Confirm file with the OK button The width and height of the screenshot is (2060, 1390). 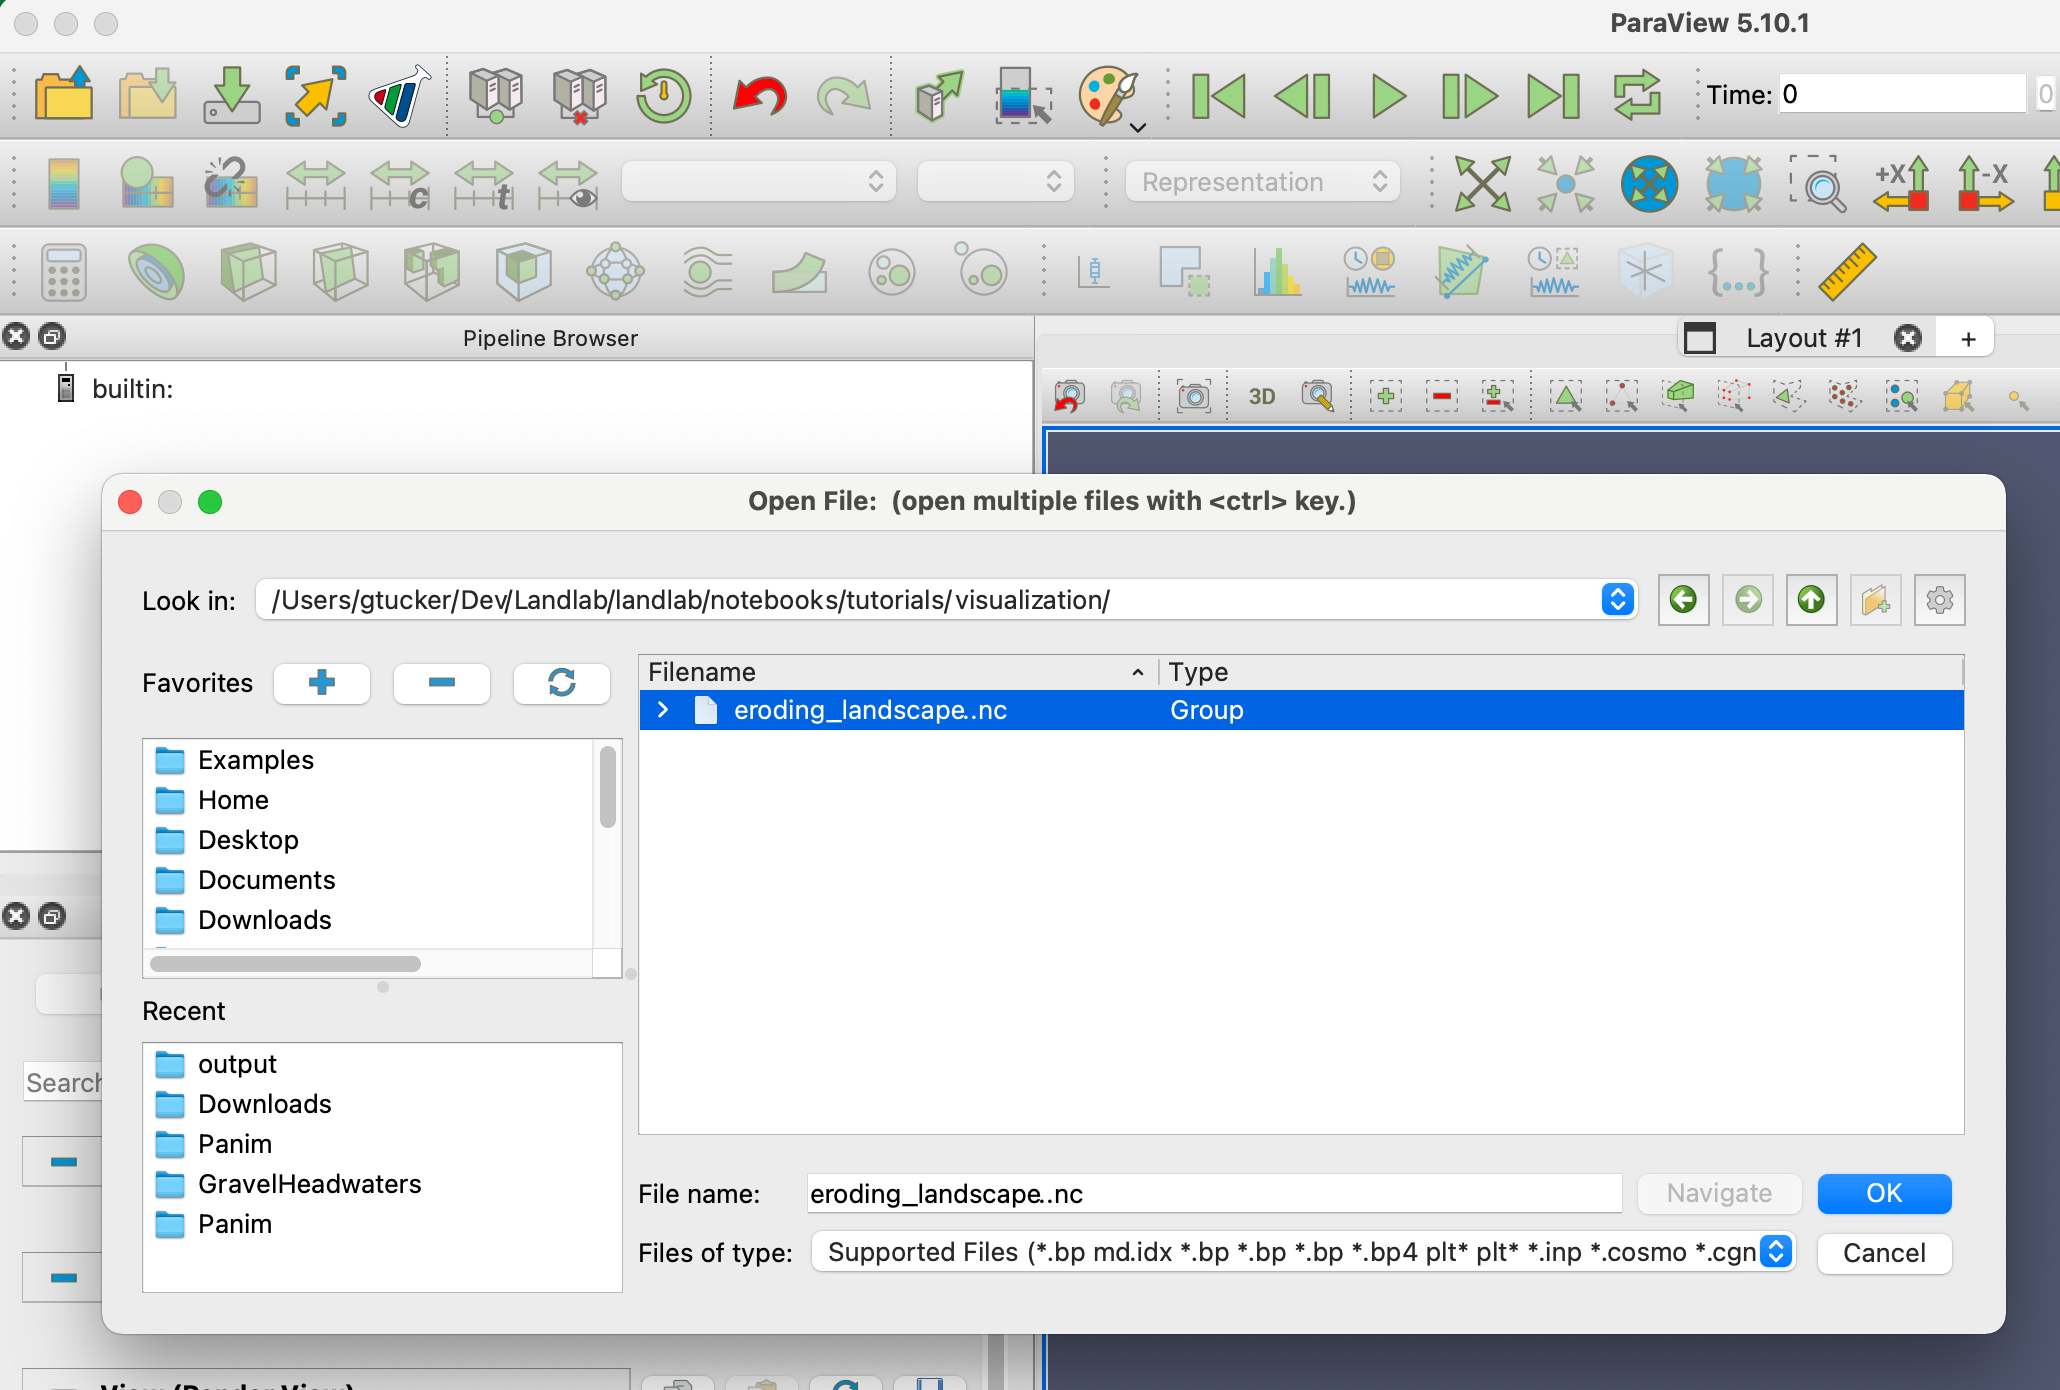tap(1884, 1193)
